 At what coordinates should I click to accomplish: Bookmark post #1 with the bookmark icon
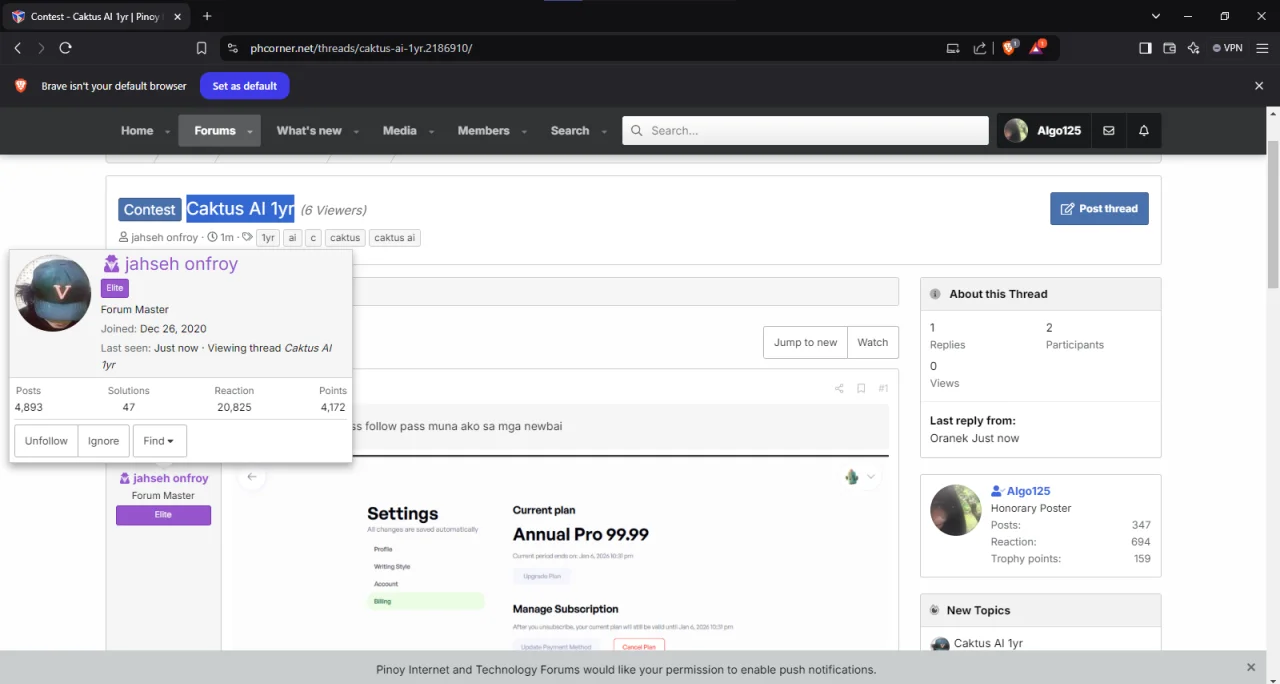pyautogui.click(x=861, y=388)
